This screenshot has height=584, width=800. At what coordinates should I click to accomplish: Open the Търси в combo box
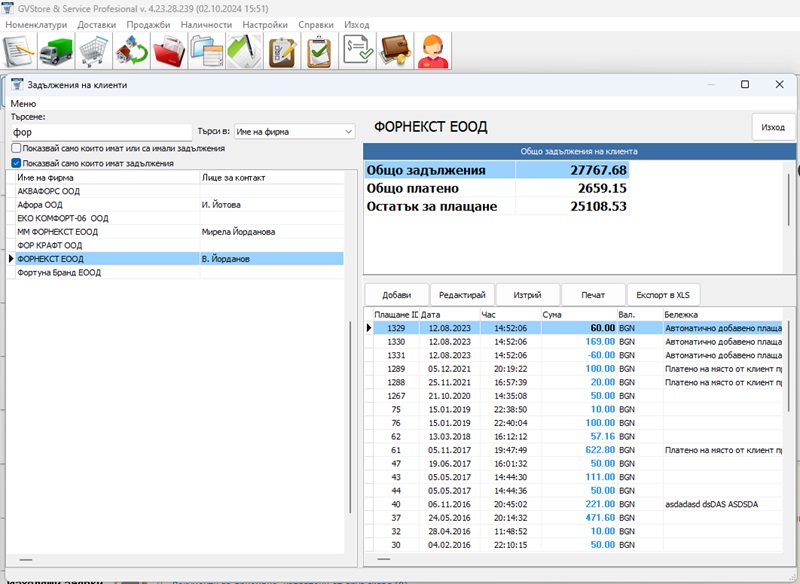tap(295, 132)
